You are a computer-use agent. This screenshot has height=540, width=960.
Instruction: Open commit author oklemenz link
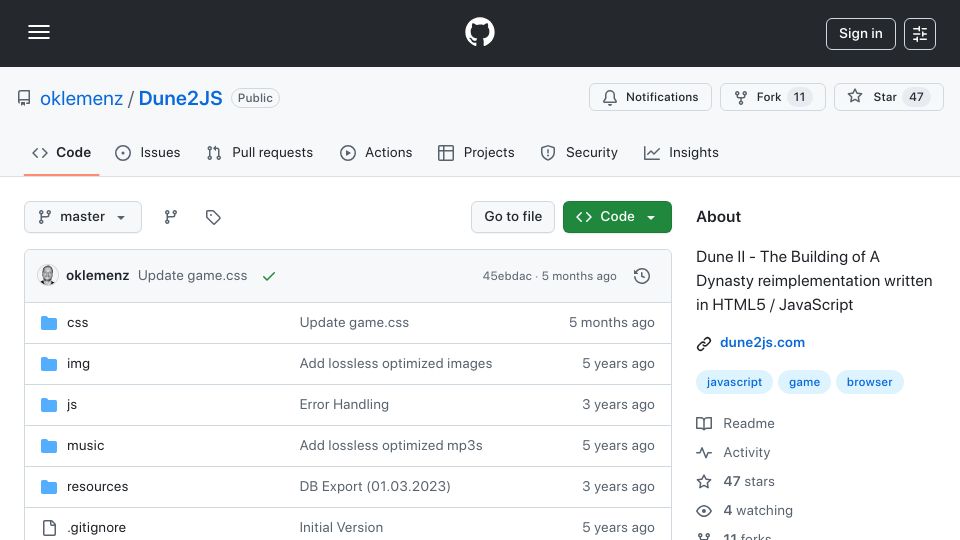(97, 276)
